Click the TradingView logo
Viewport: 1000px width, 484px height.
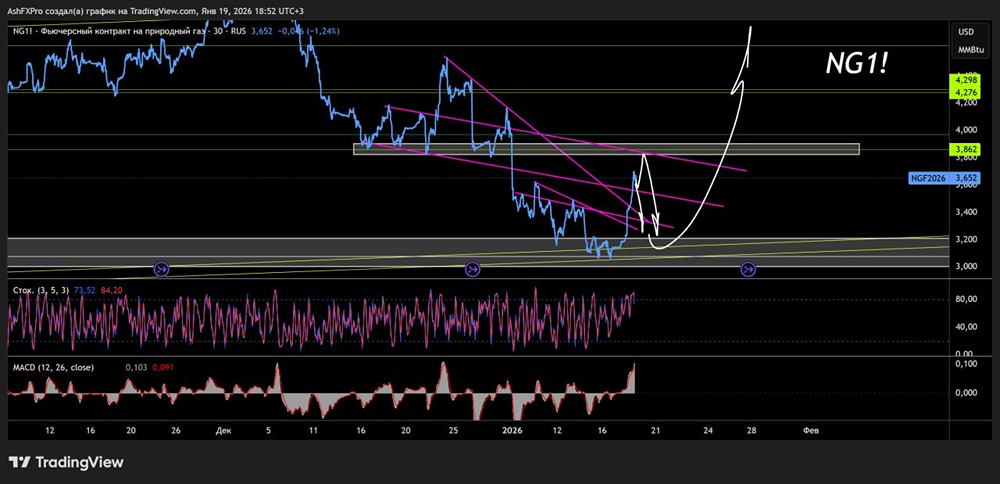[x=66, y=462]
